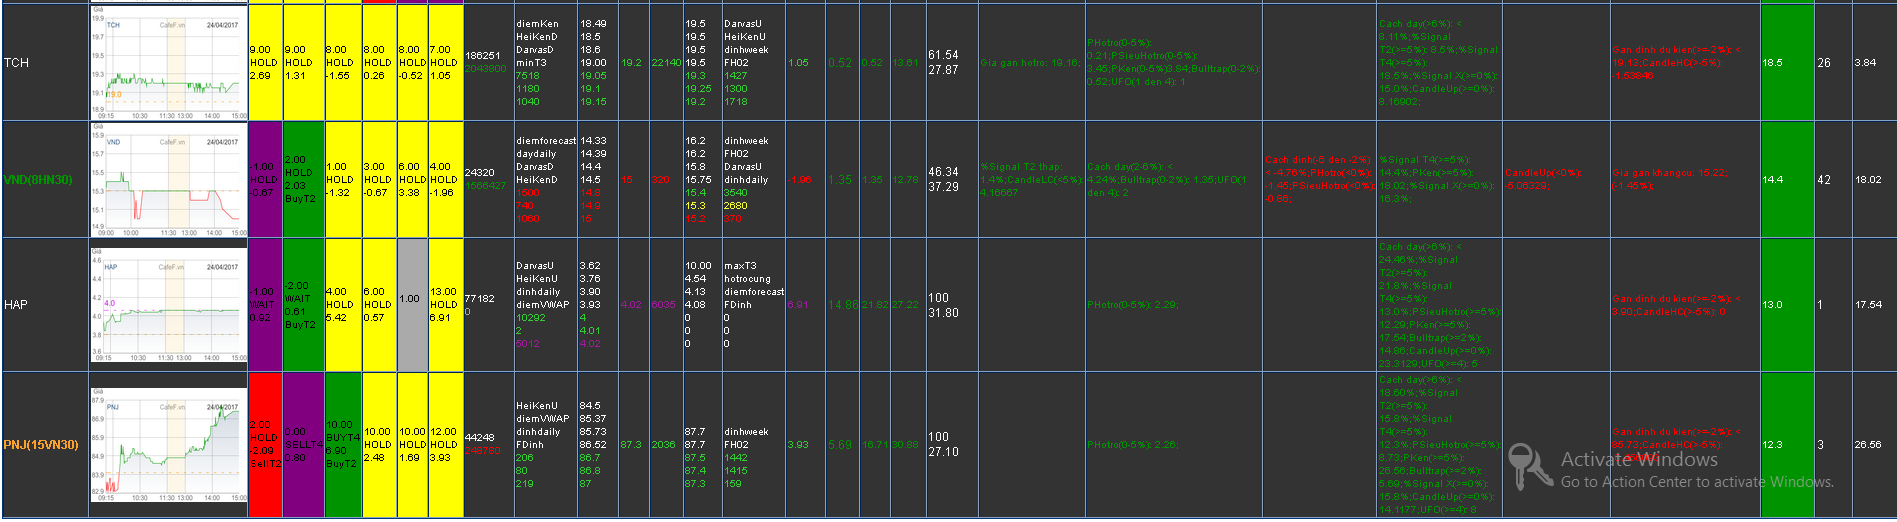Viewport: 1897px width, 522px height.
Task: Click the HAP stock symbol
Action: tap(16, 305)
